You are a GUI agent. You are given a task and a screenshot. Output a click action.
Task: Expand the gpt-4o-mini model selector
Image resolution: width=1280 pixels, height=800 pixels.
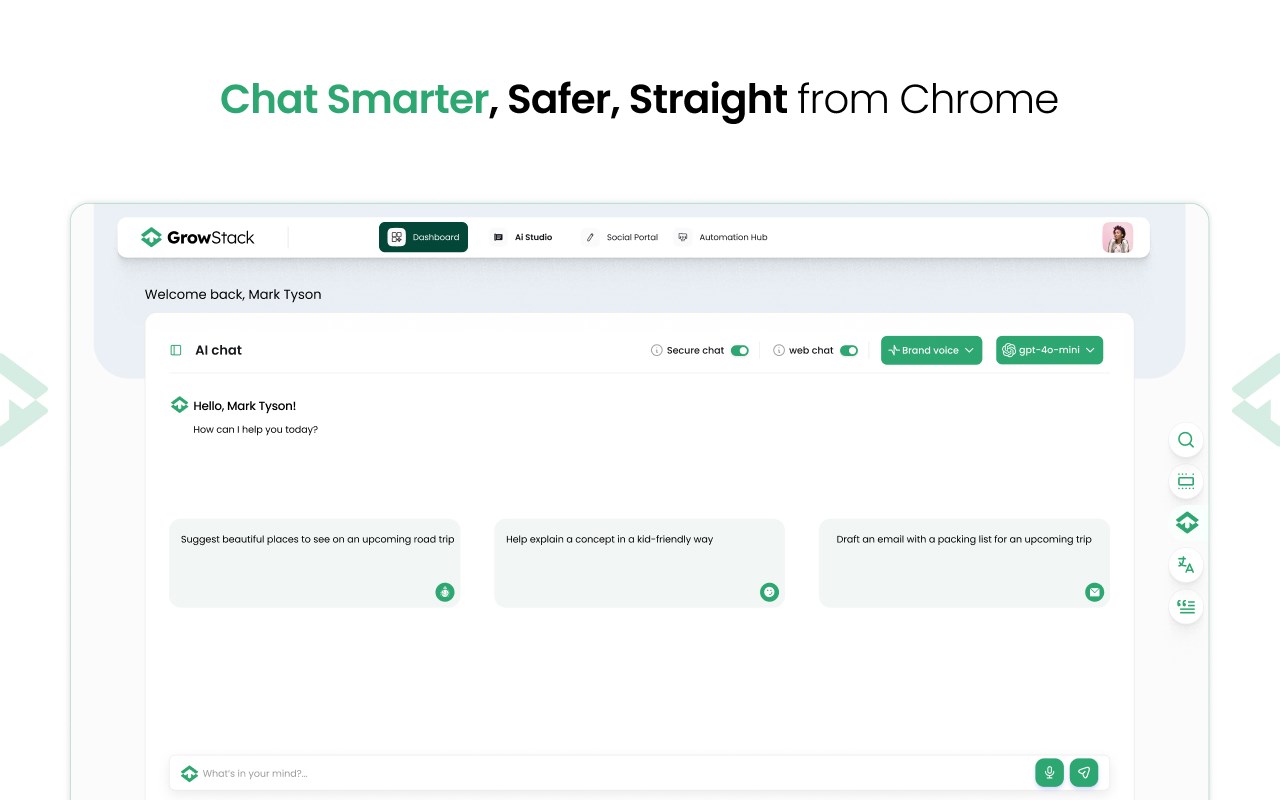point(1049,350)
